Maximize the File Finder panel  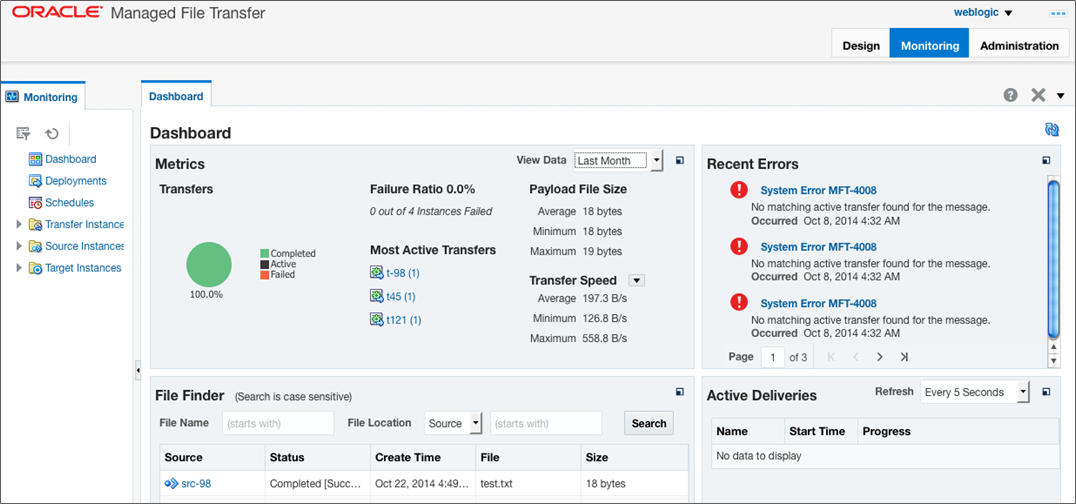[x=679, y=391]
